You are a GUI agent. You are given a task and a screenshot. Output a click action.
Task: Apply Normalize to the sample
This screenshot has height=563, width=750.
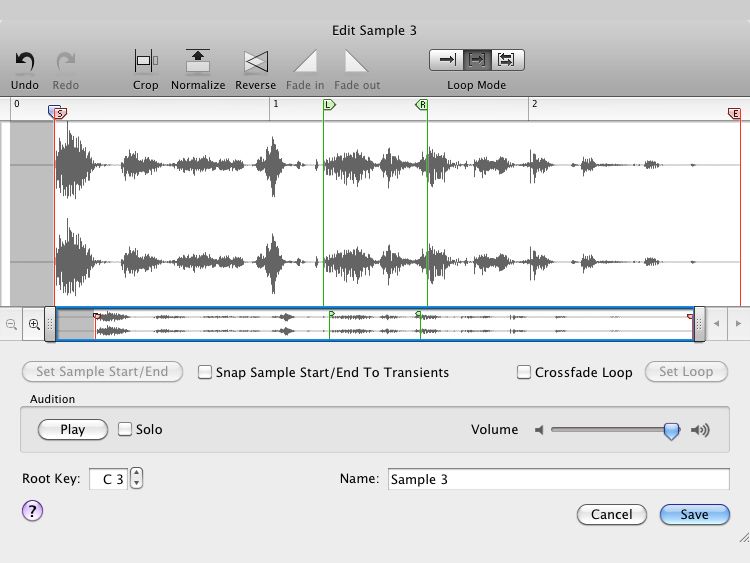[198, 61]
